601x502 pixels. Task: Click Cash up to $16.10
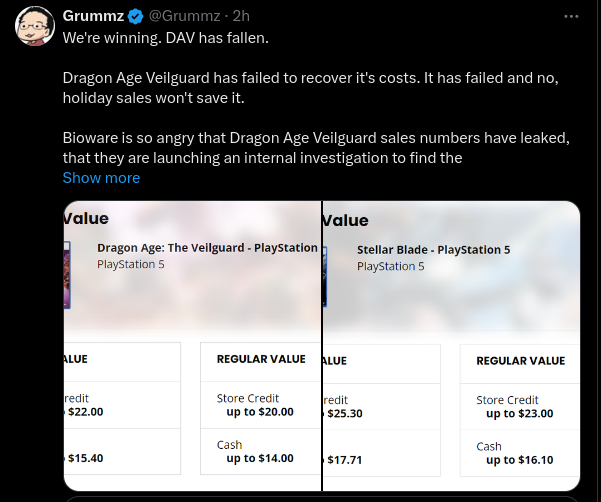click(514, 453)
